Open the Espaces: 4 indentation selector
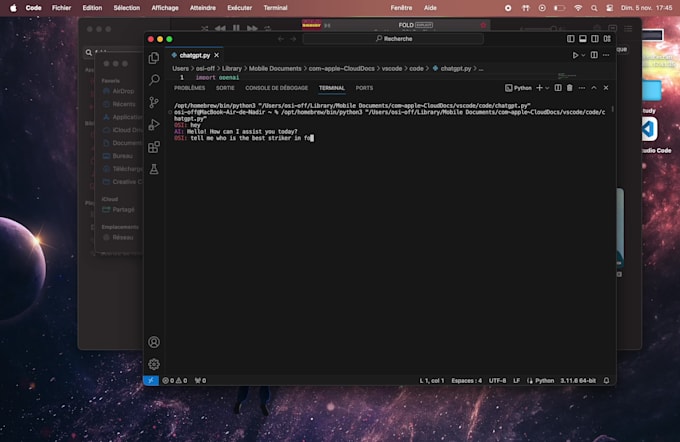 click(466, 380)
